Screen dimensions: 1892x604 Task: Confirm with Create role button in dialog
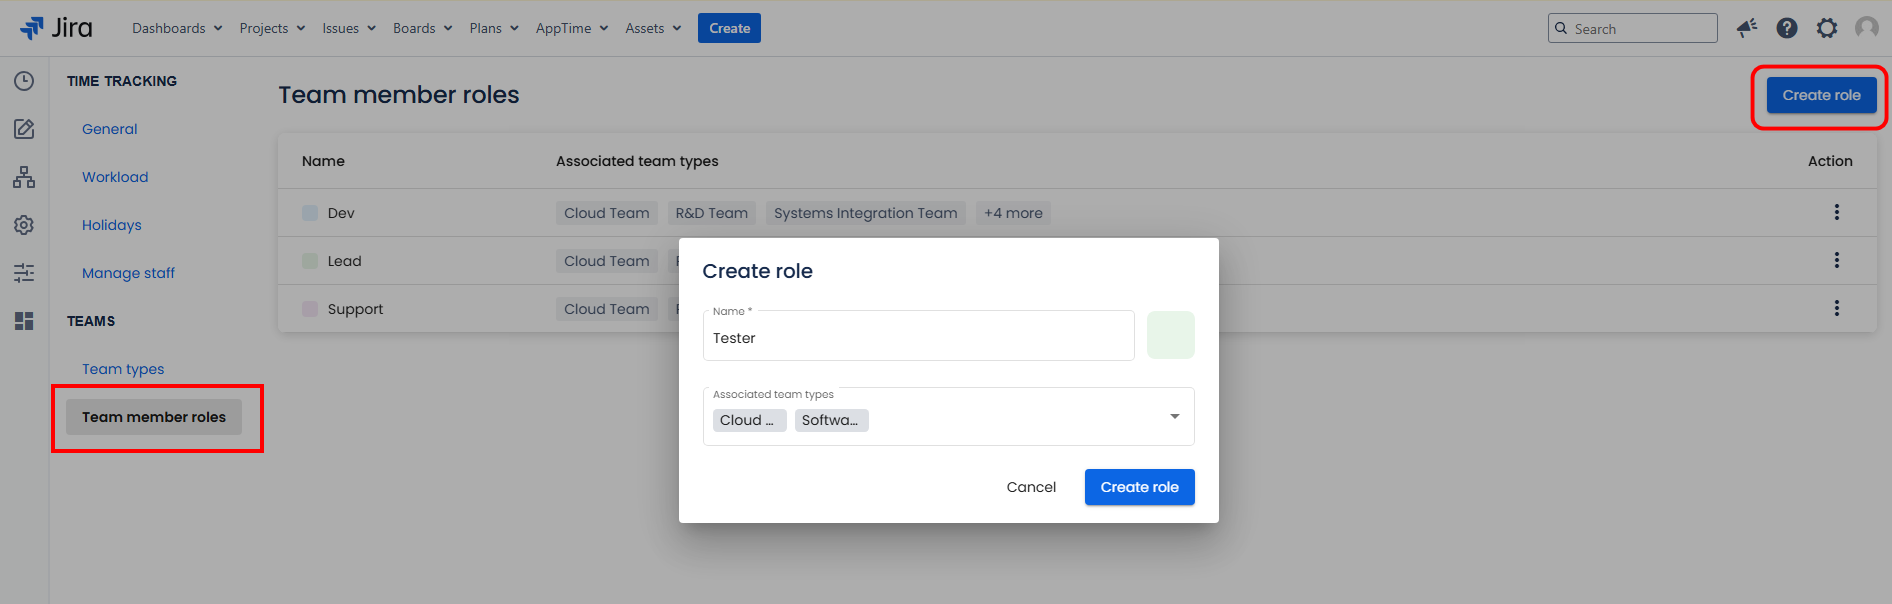[x=1139, y=487]
